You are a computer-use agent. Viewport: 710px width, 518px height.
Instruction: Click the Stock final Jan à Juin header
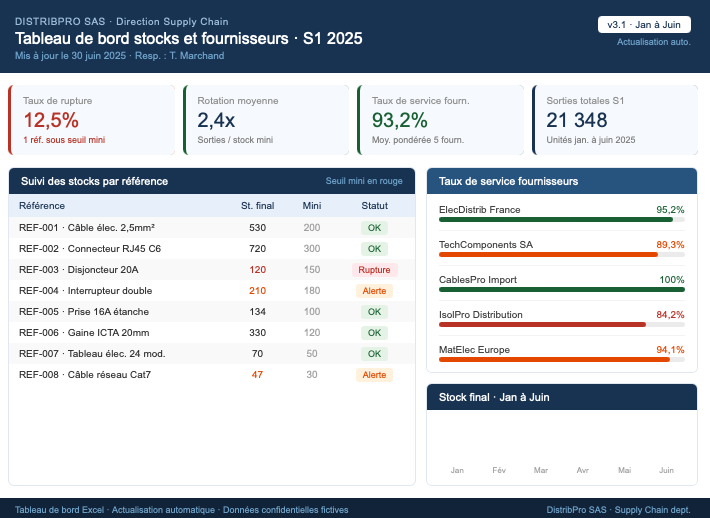[x=494, y=397]
